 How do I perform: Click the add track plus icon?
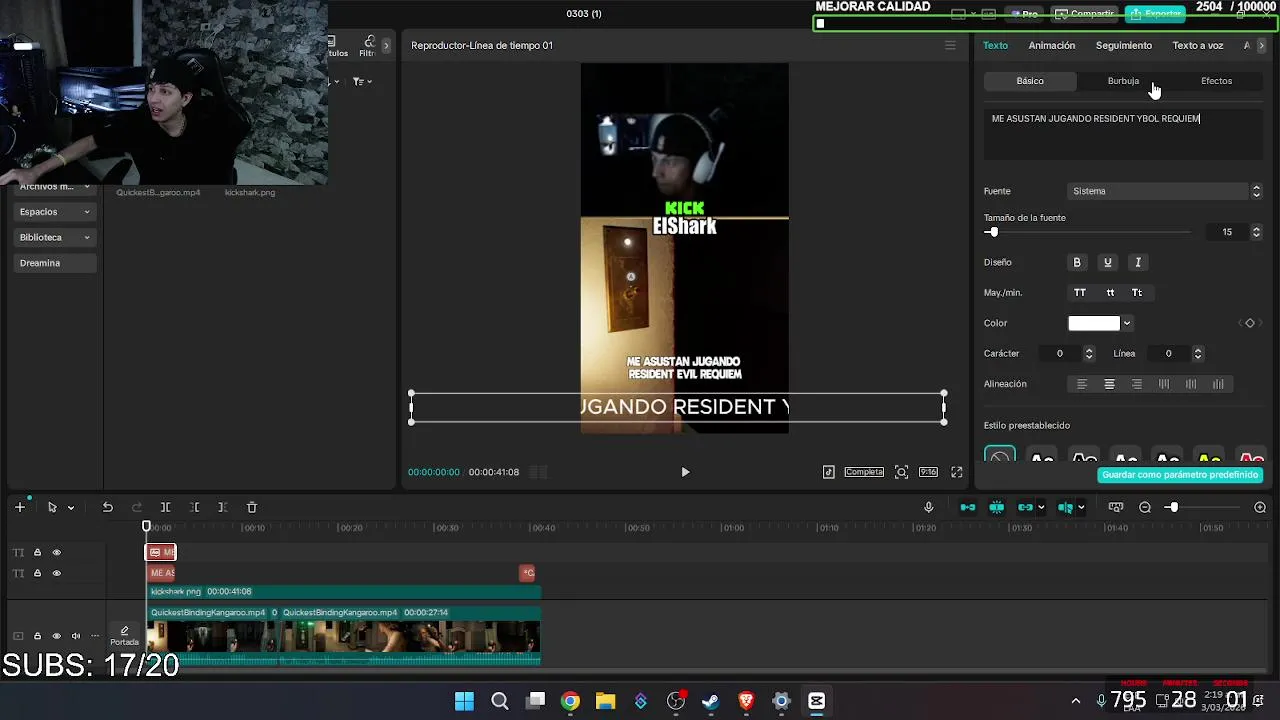click(x=19, y=507)
